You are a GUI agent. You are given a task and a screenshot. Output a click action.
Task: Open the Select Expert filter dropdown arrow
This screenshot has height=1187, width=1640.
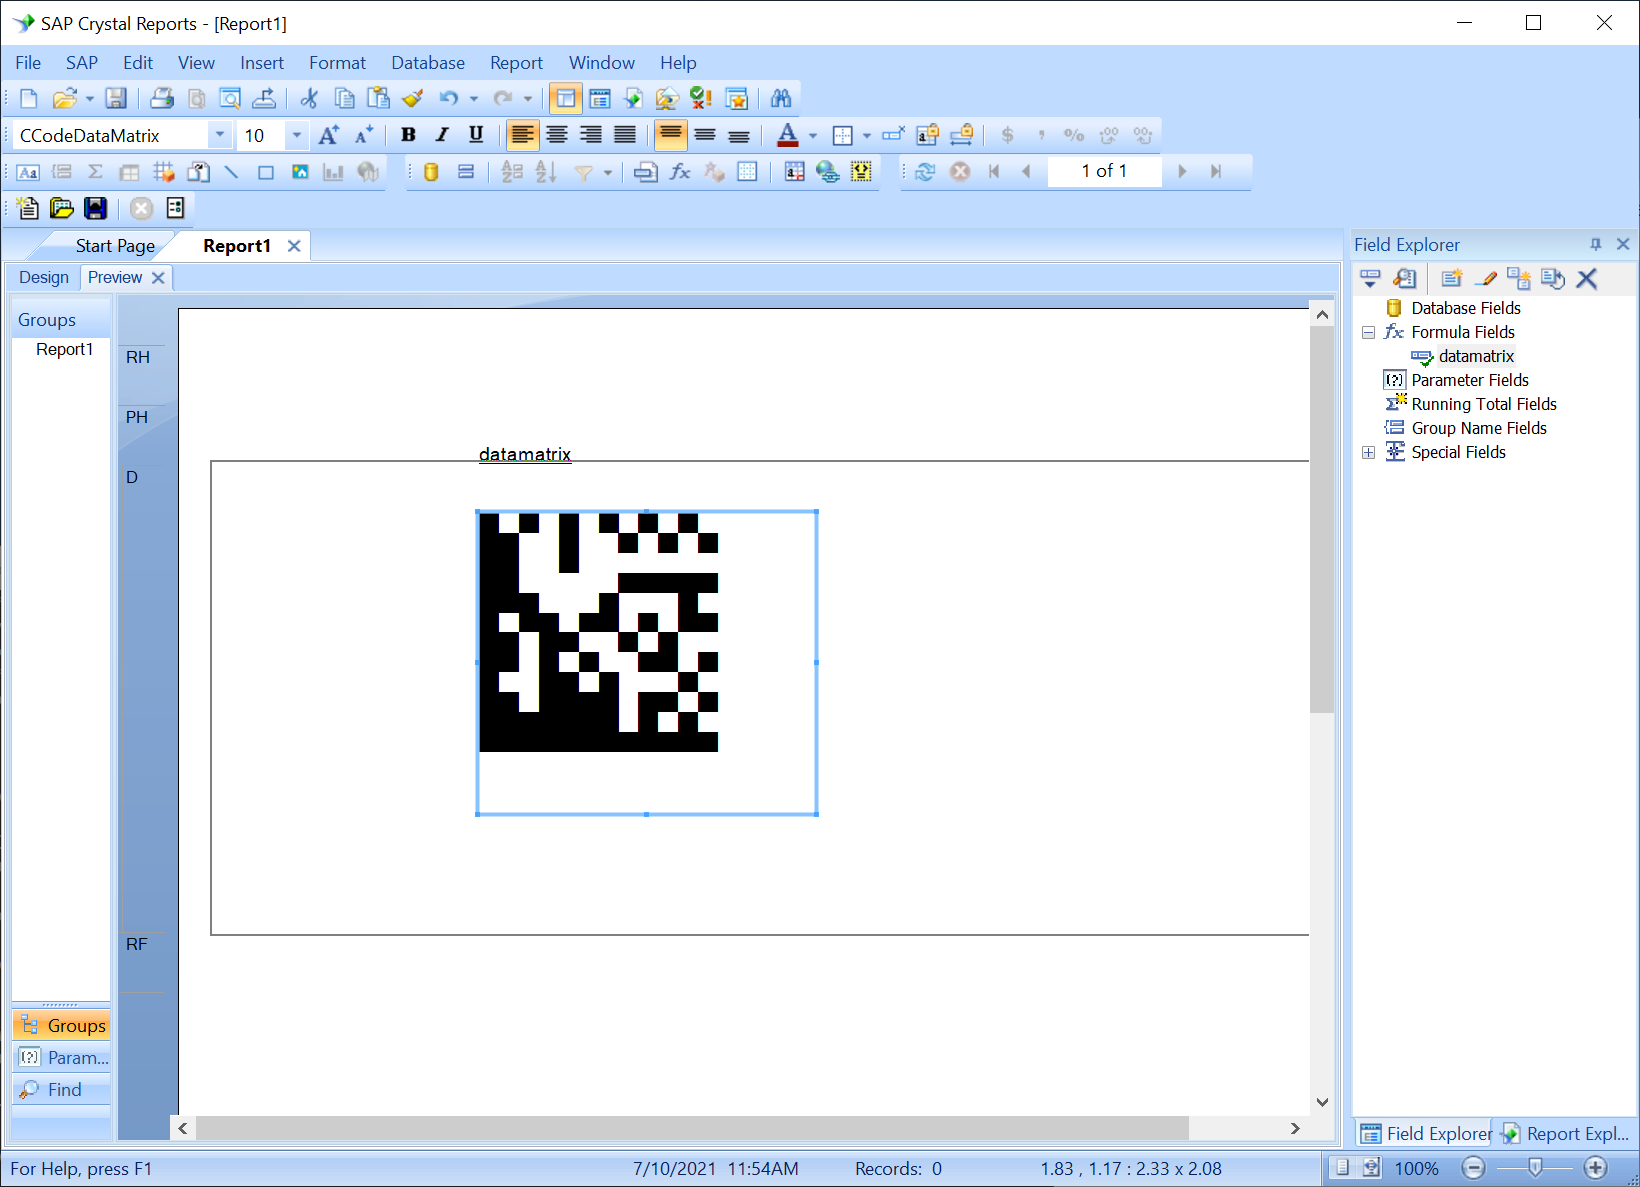coord(607,172)
